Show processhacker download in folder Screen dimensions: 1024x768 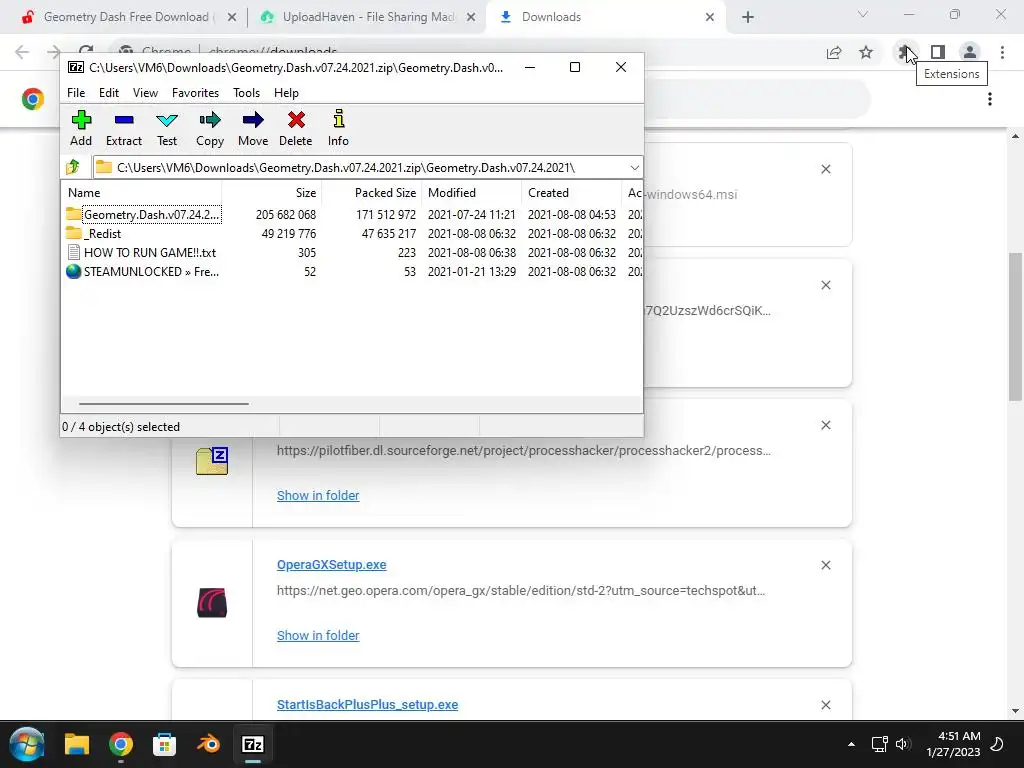tap(318, 495)
